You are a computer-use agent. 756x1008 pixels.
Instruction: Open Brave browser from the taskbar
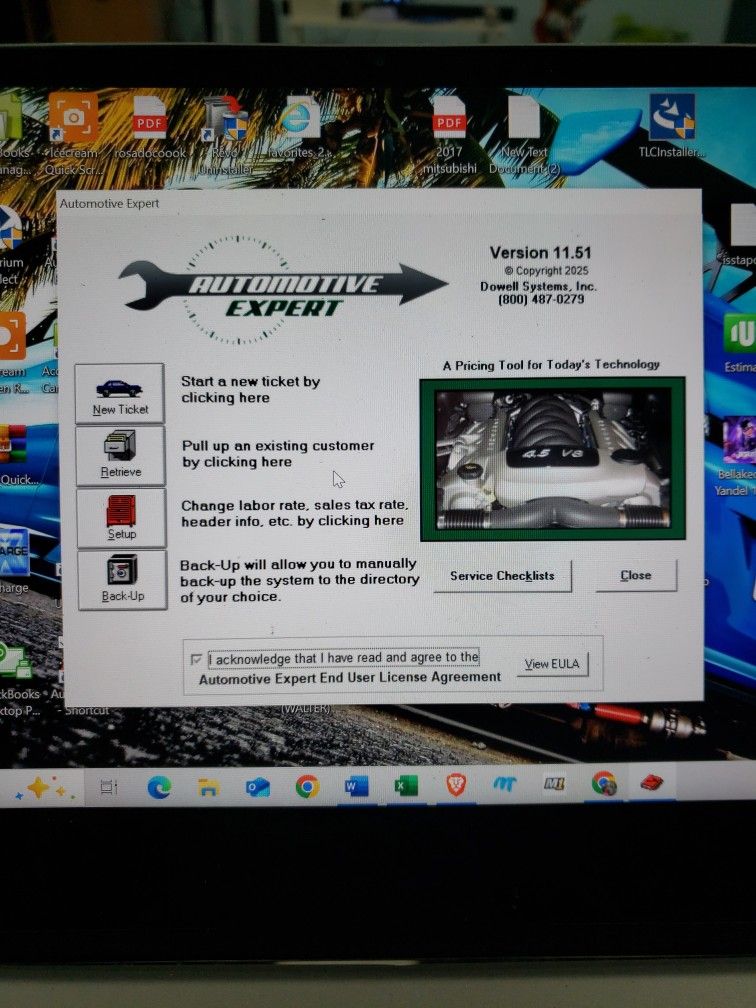456,784
